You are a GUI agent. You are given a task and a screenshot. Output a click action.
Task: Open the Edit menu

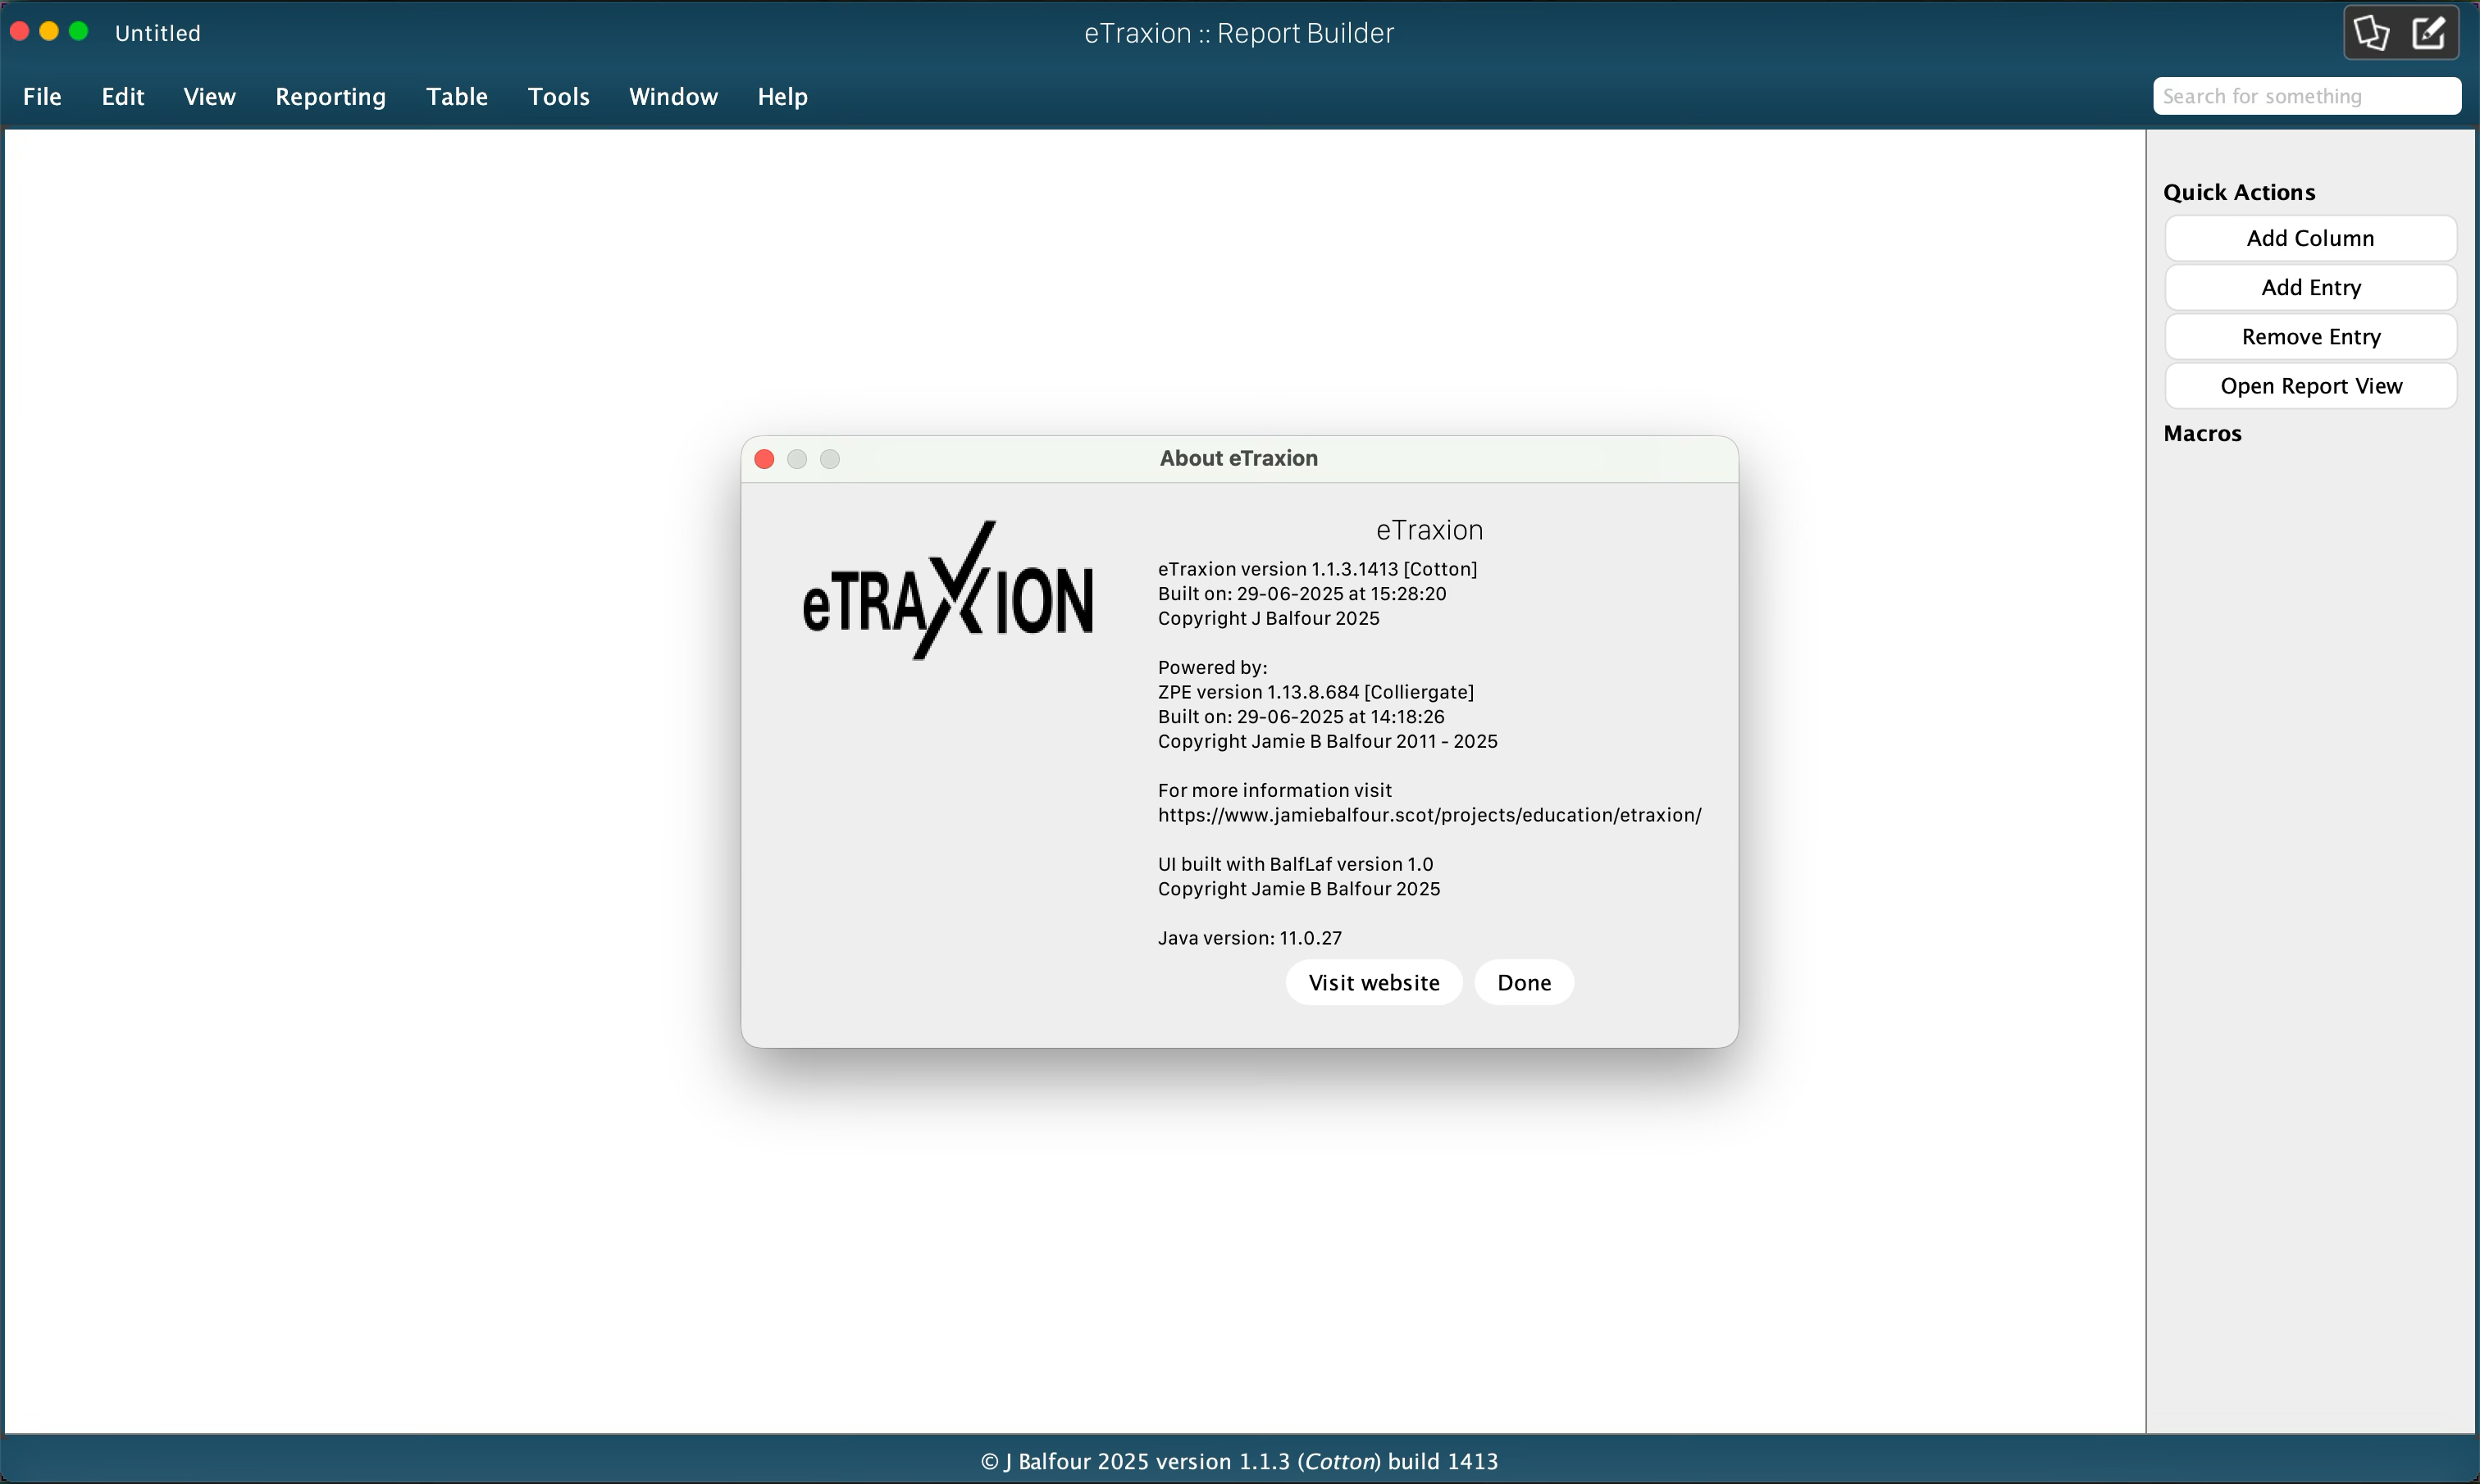[123, 97]
